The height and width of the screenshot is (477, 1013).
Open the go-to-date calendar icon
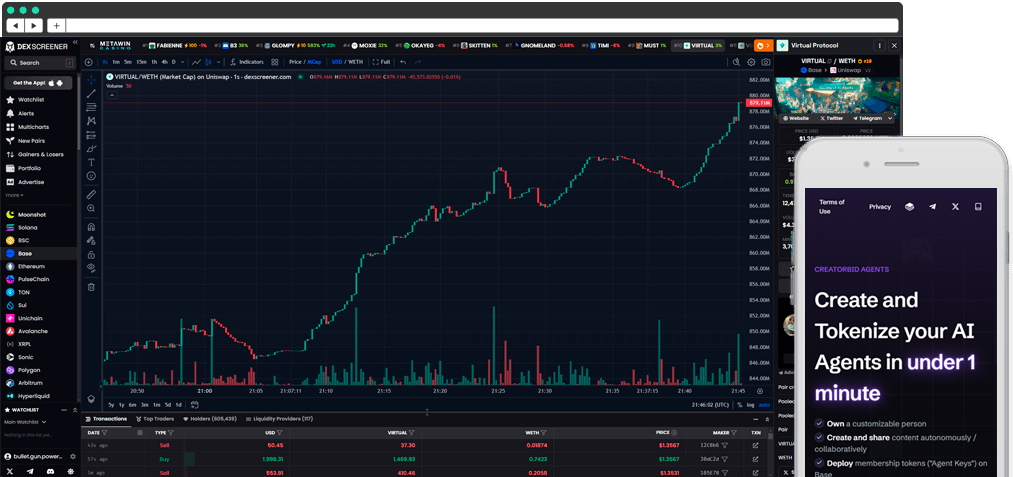[x=194, y=405]
